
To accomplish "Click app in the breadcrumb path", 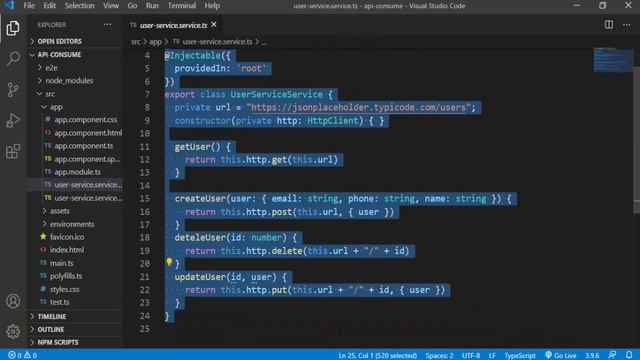I will (x=155, y=42).
